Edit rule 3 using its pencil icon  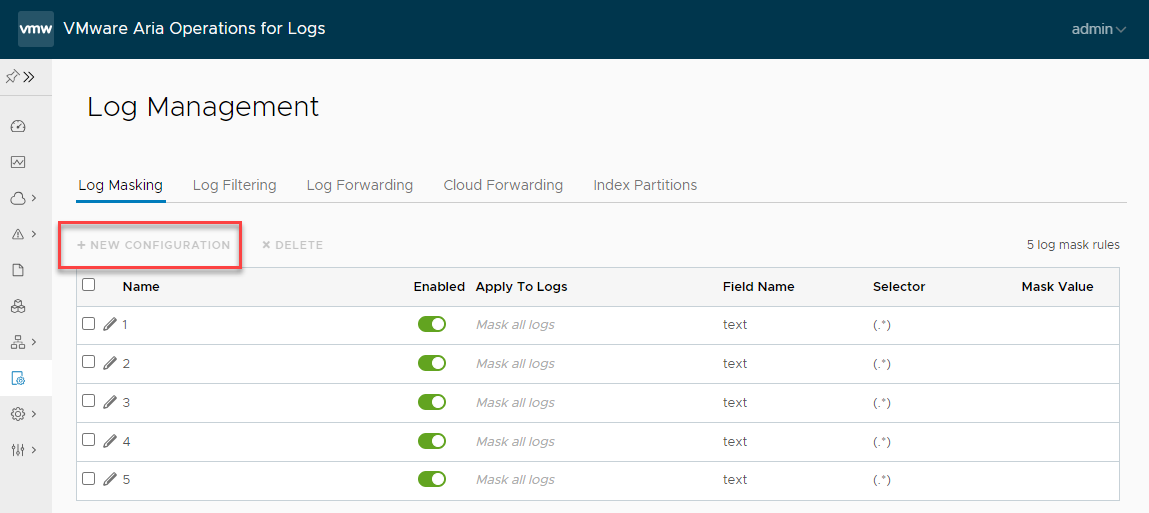pyautogui.click(x=110, y=402)
